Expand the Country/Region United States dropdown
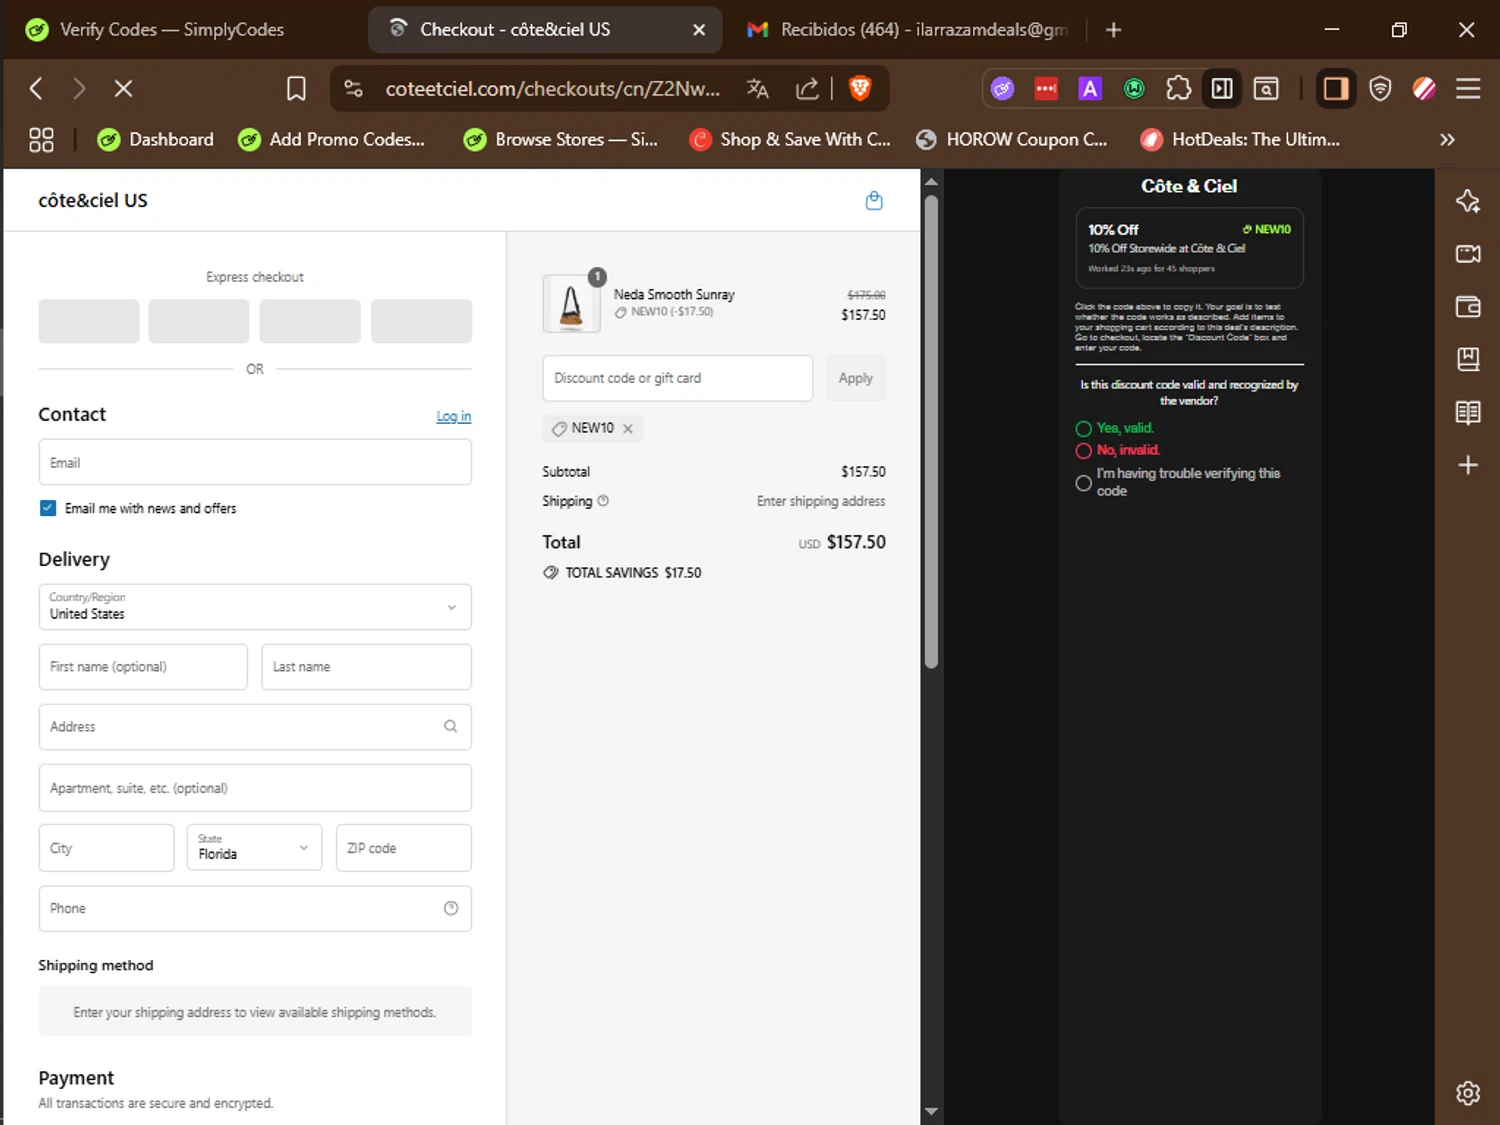The height and width of the screenshot is (1125, 1500). [255, 607]
